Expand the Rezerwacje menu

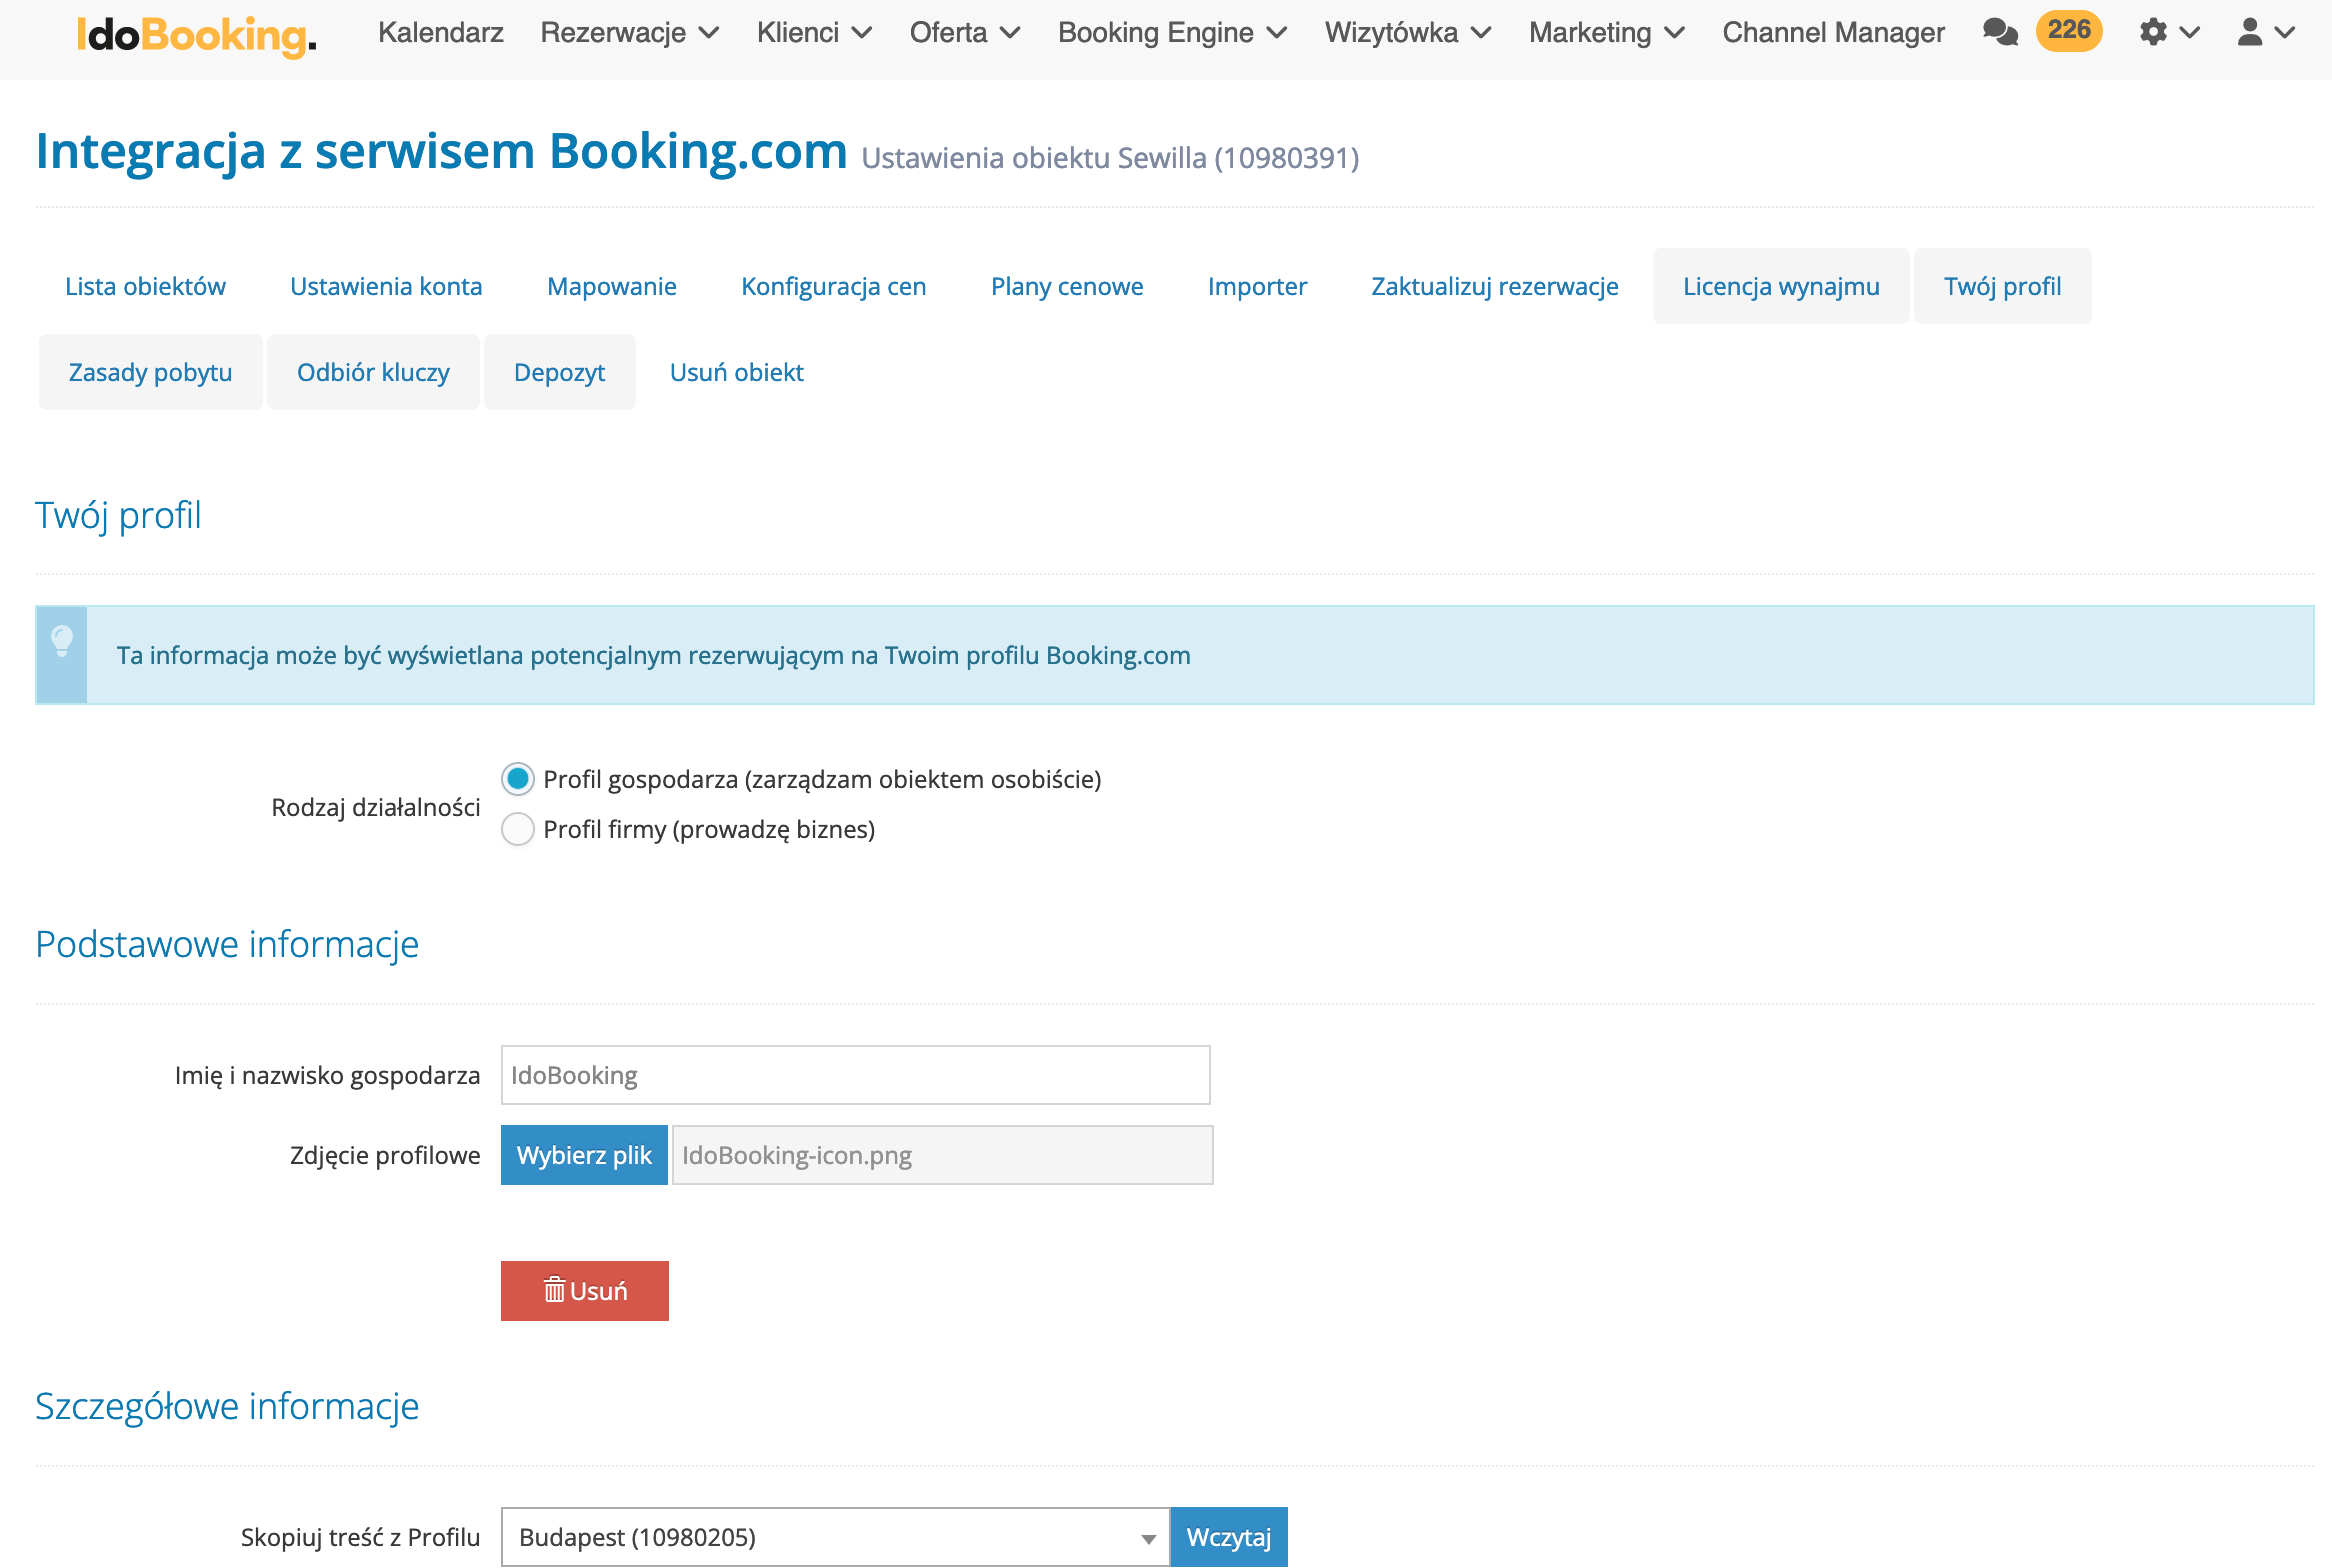coord(629,32)
